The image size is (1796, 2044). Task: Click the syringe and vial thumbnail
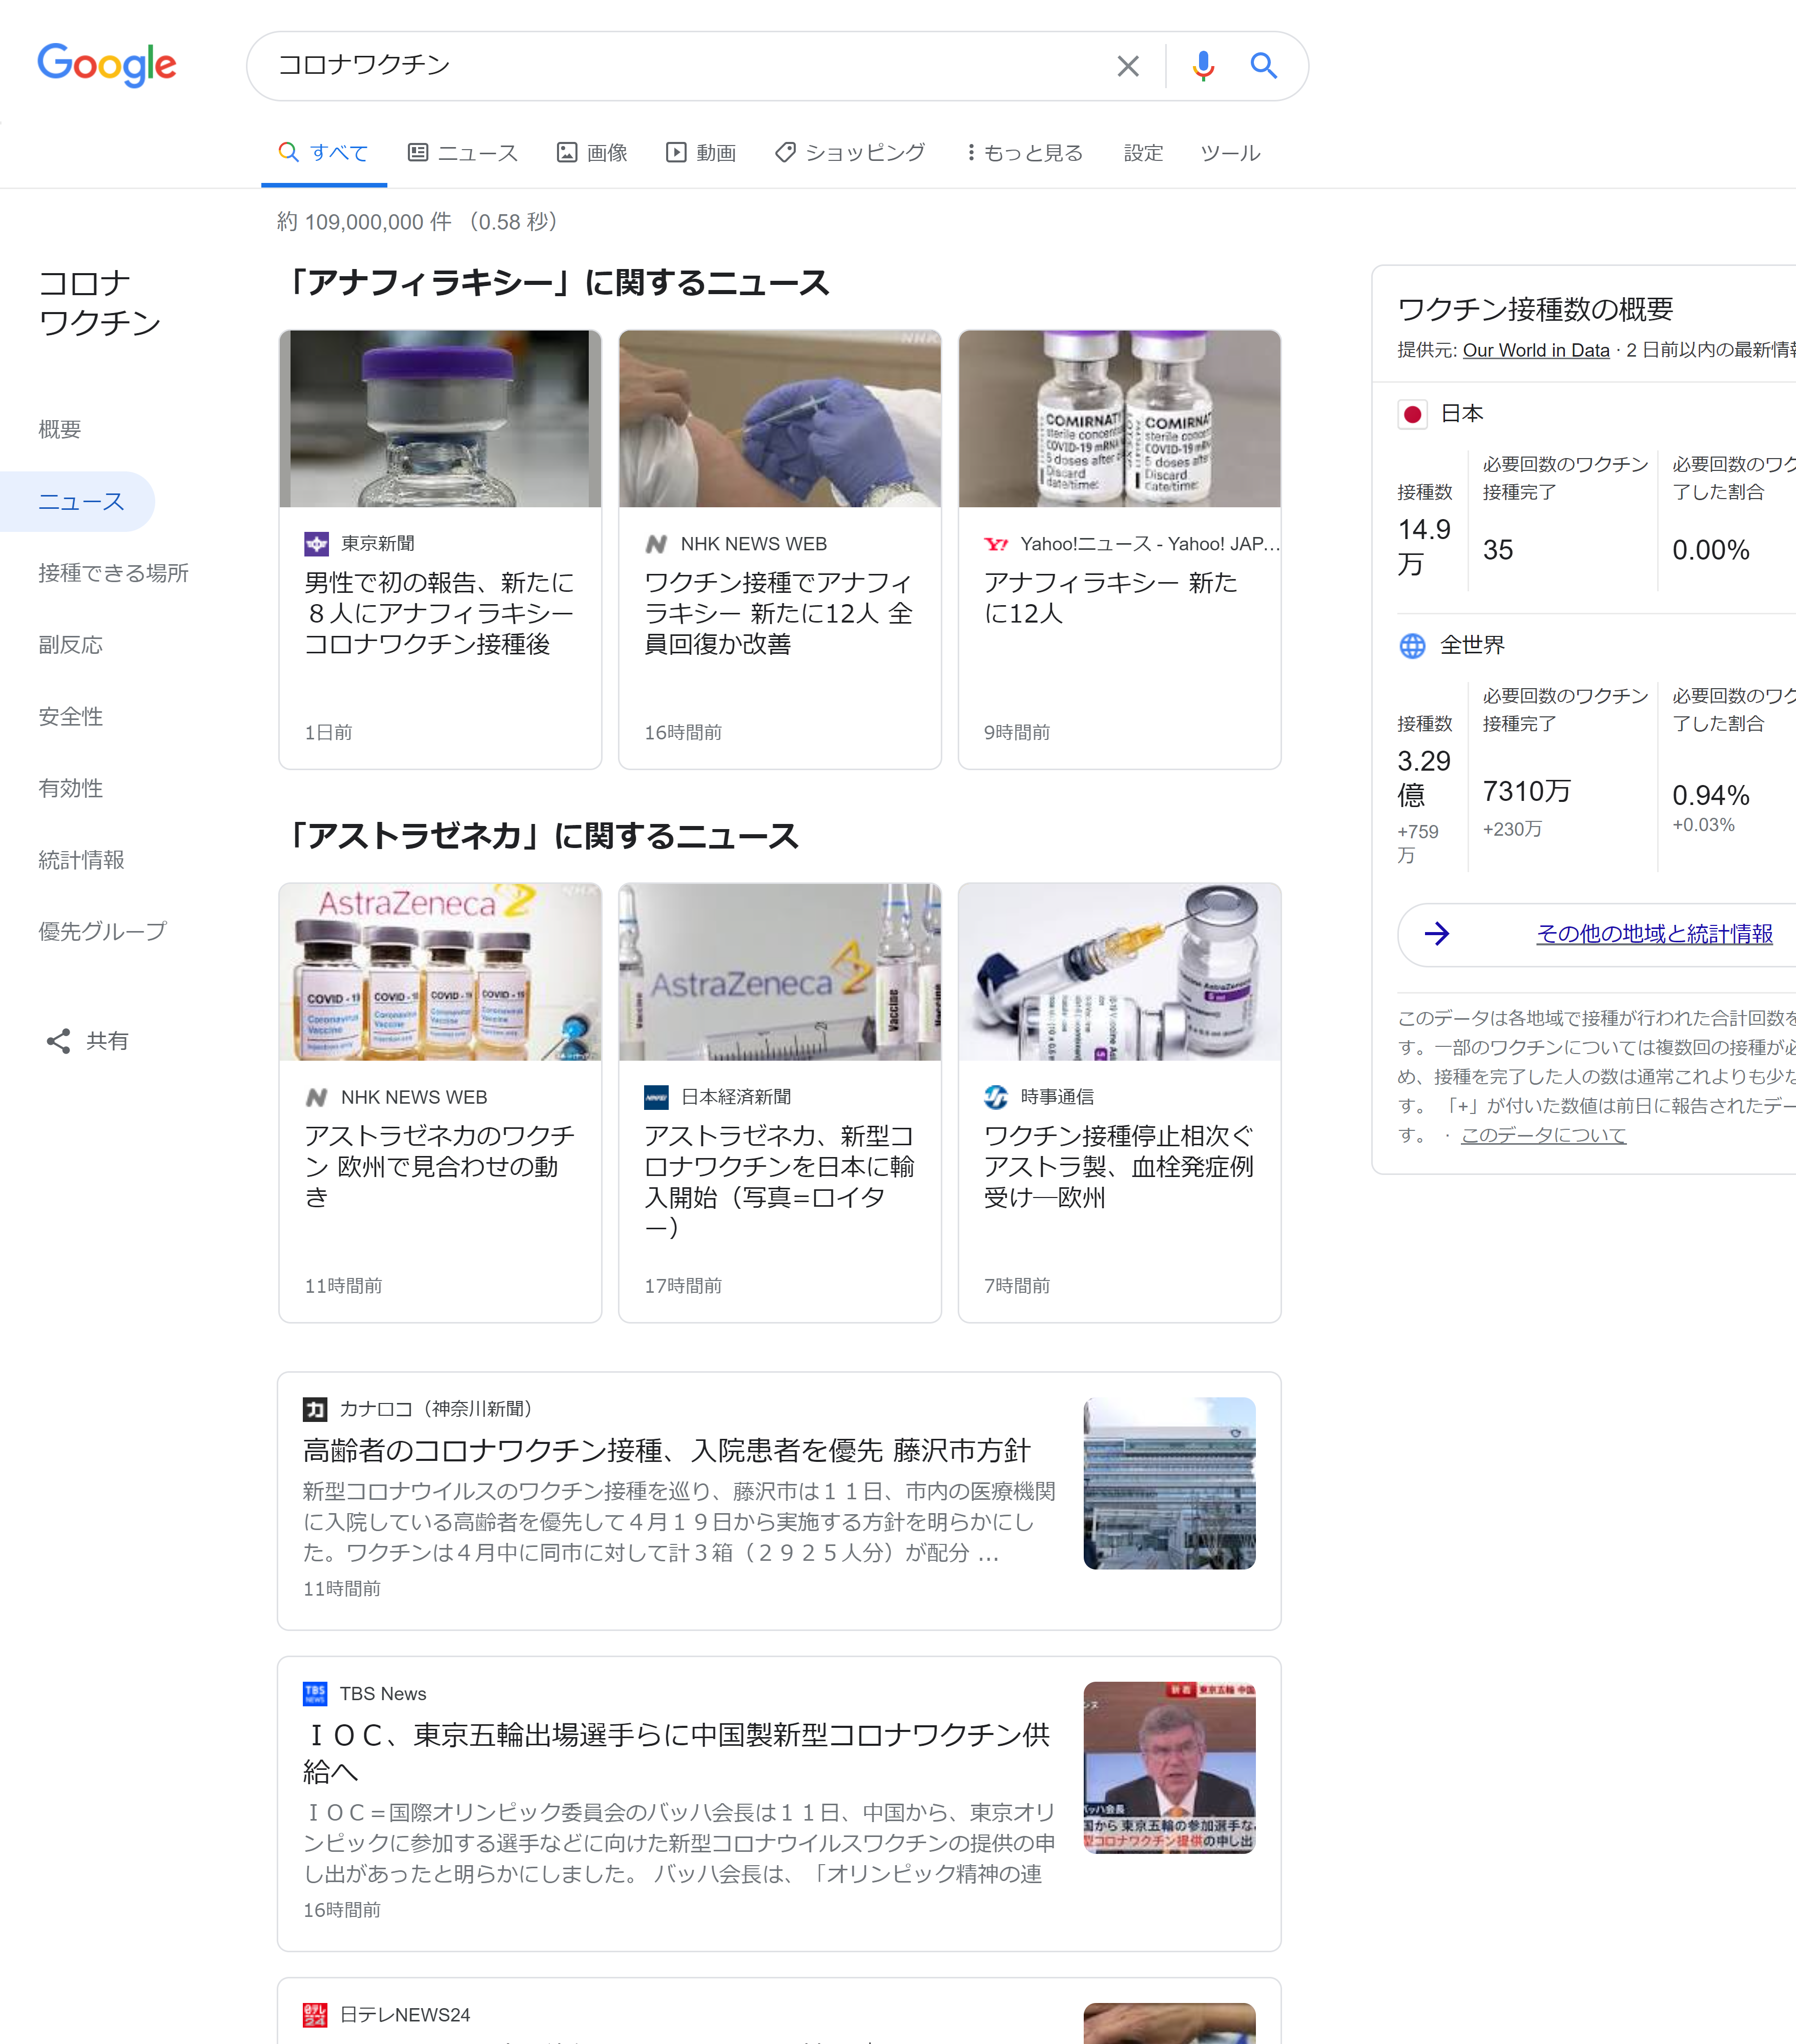pos(1119,972)
